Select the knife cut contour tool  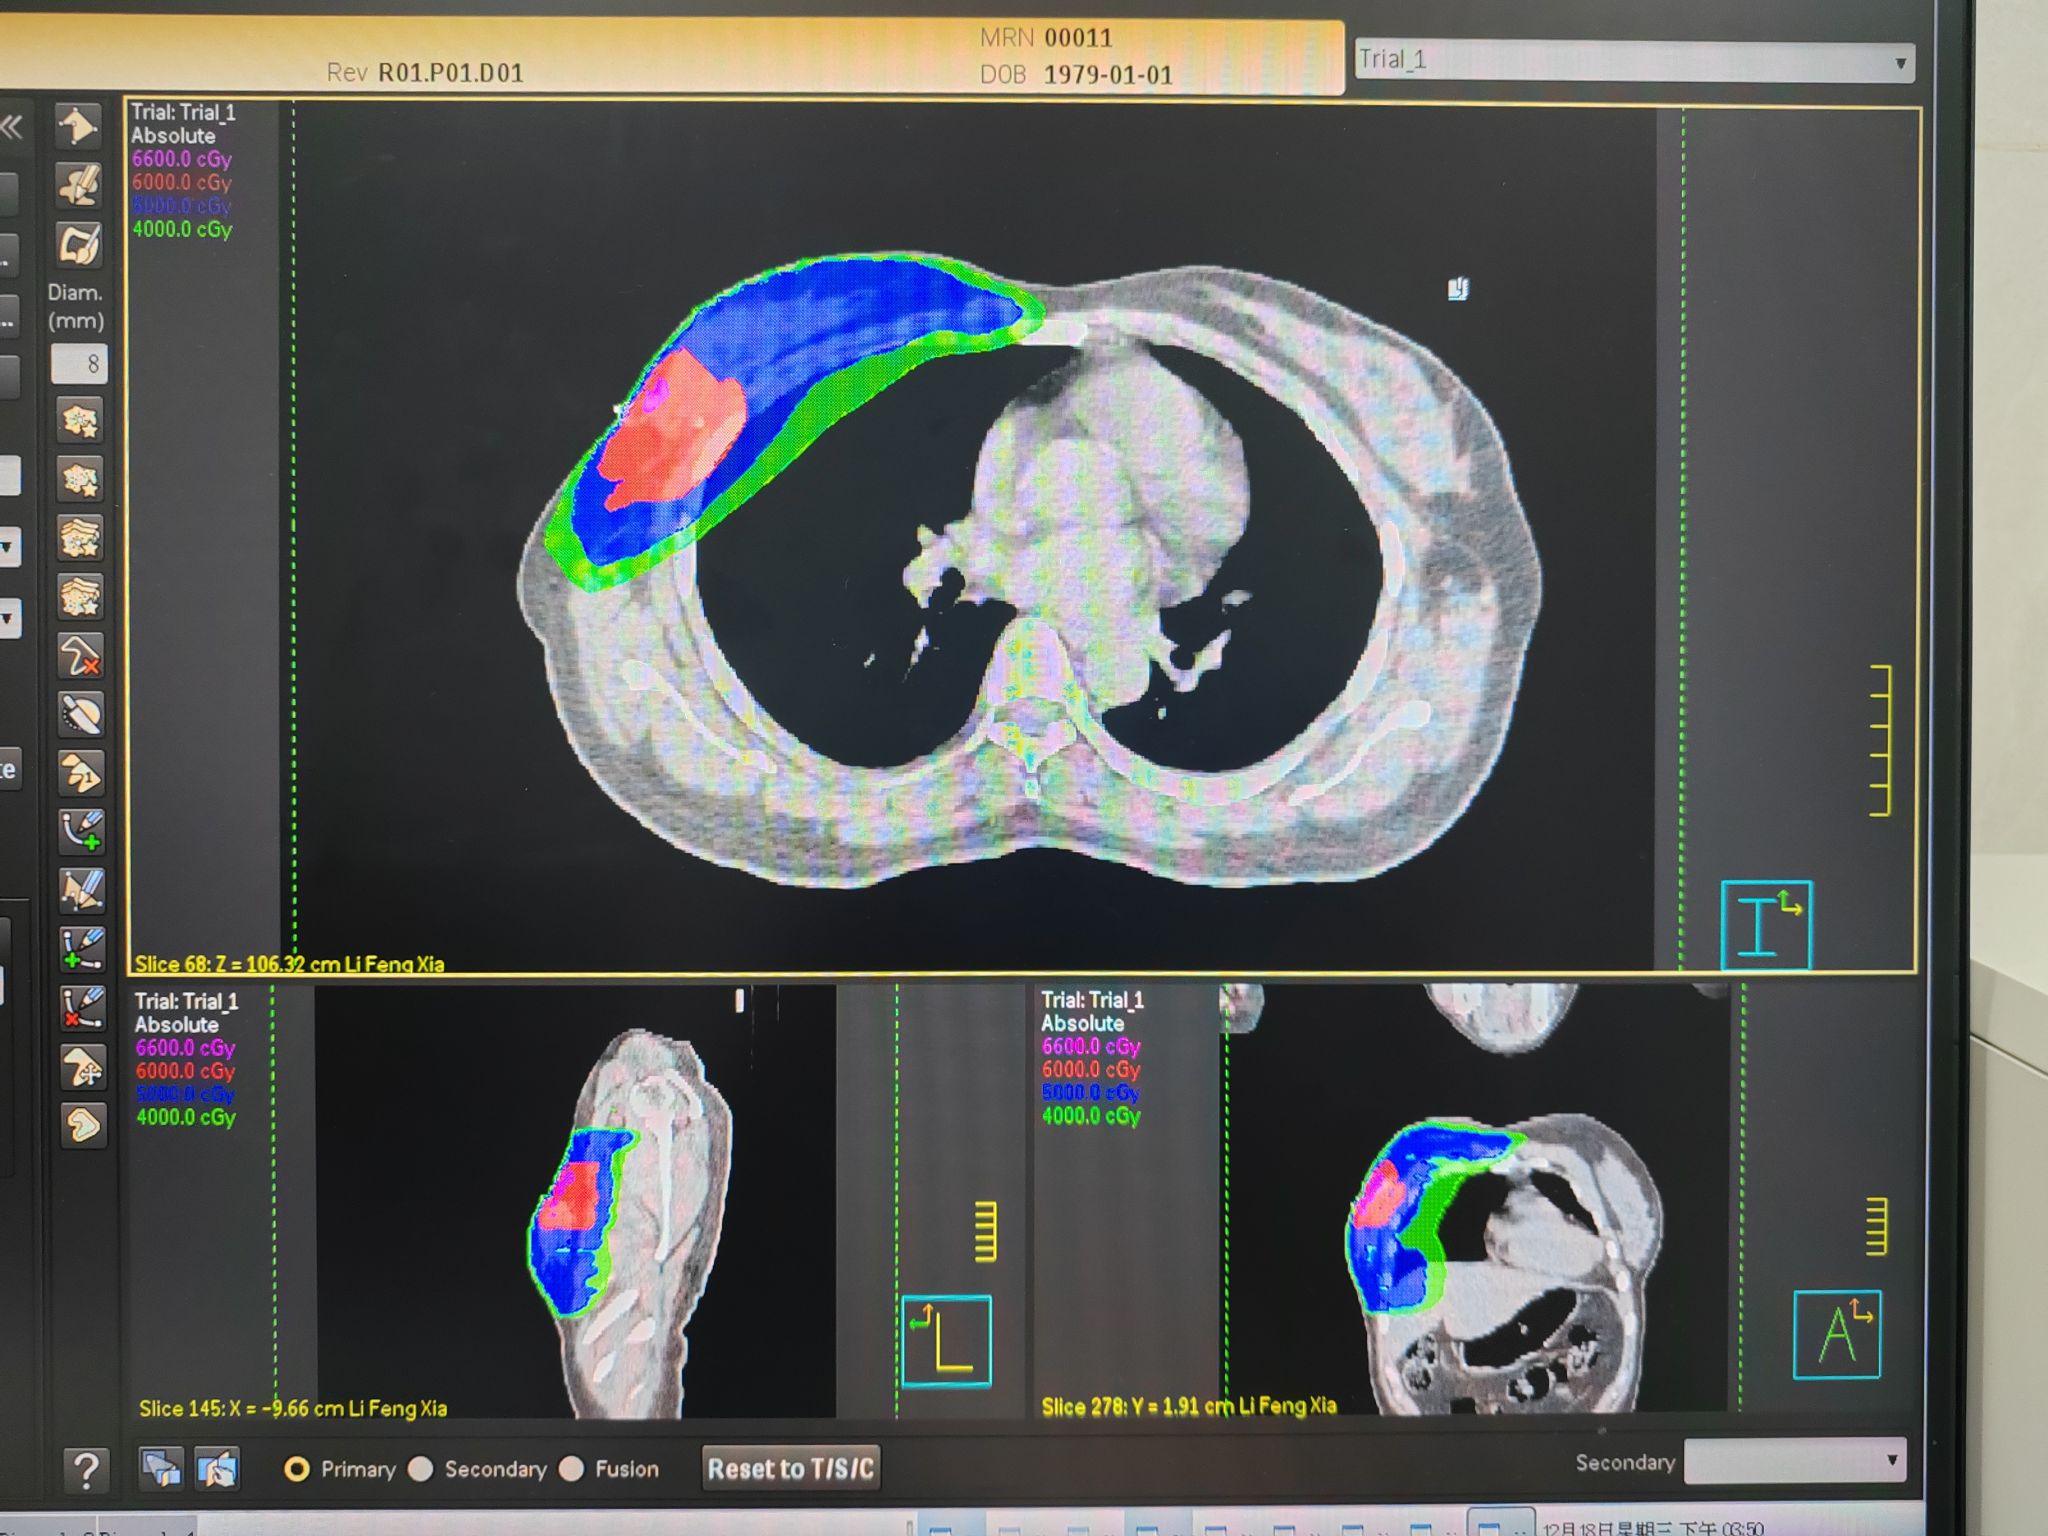tap(80, 714)
